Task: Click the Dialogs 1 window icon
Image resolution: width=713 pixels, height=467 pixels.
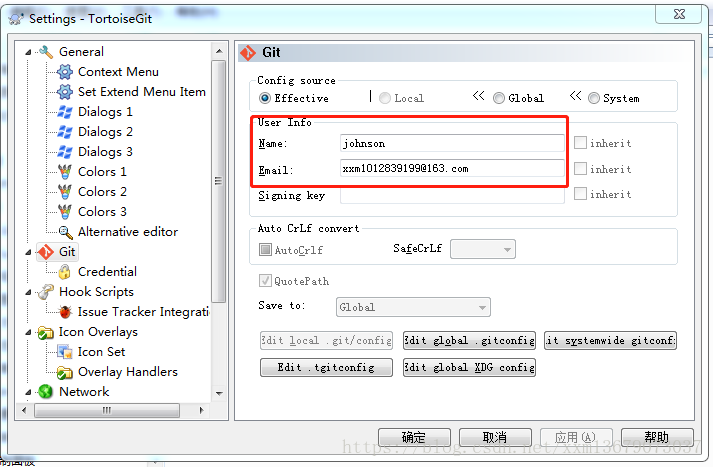Action: click(x=65, y=112)
